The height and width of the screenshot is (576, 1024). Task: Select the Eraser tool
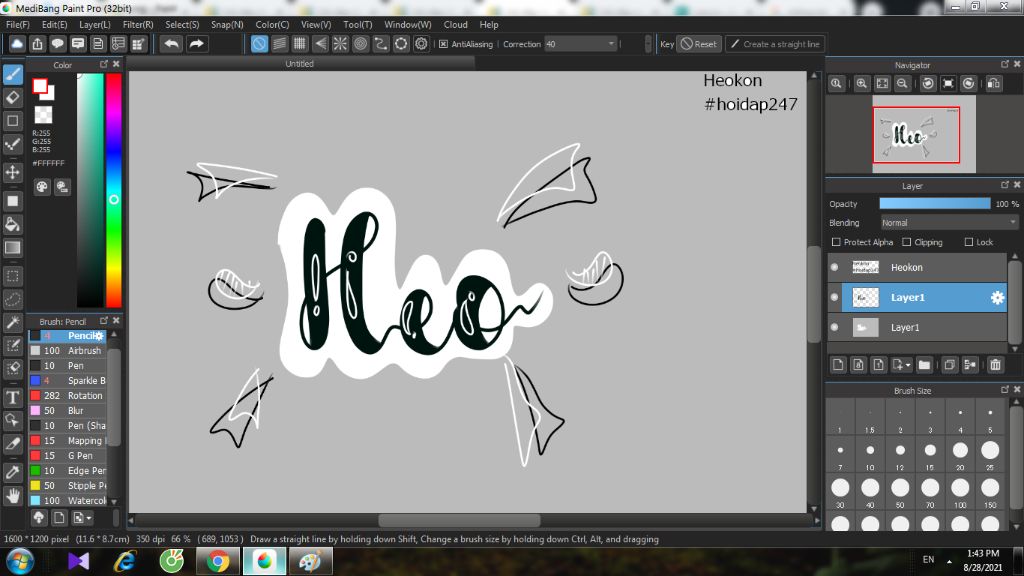[x=12, y=98]
